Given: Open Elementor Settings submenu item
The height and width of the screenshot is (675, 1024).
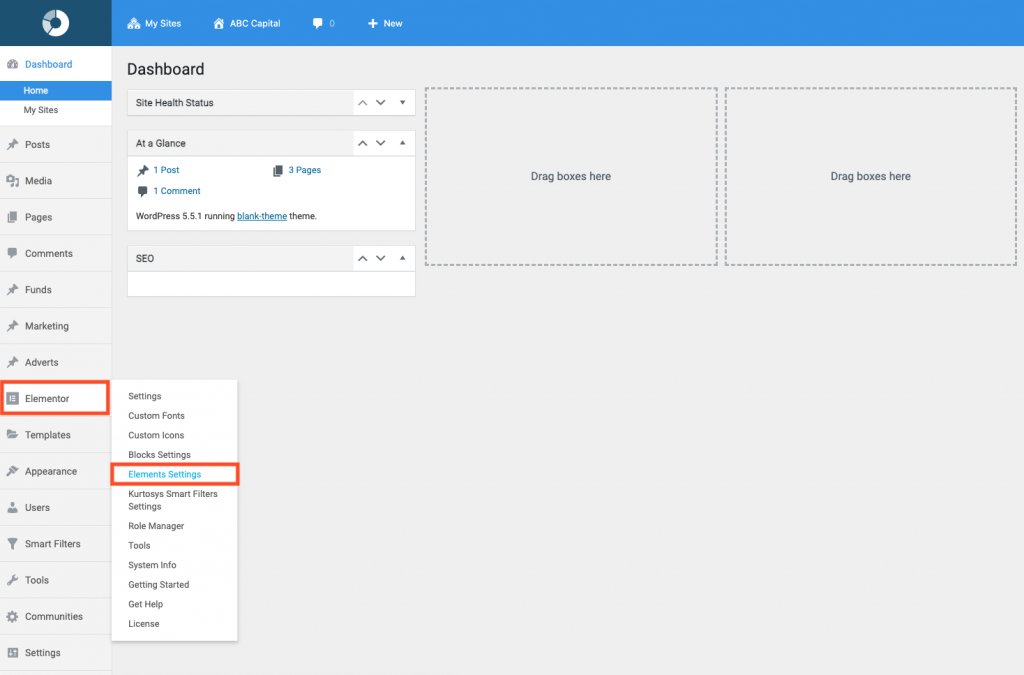Looking at the screenshot, I should pos(144,396).
